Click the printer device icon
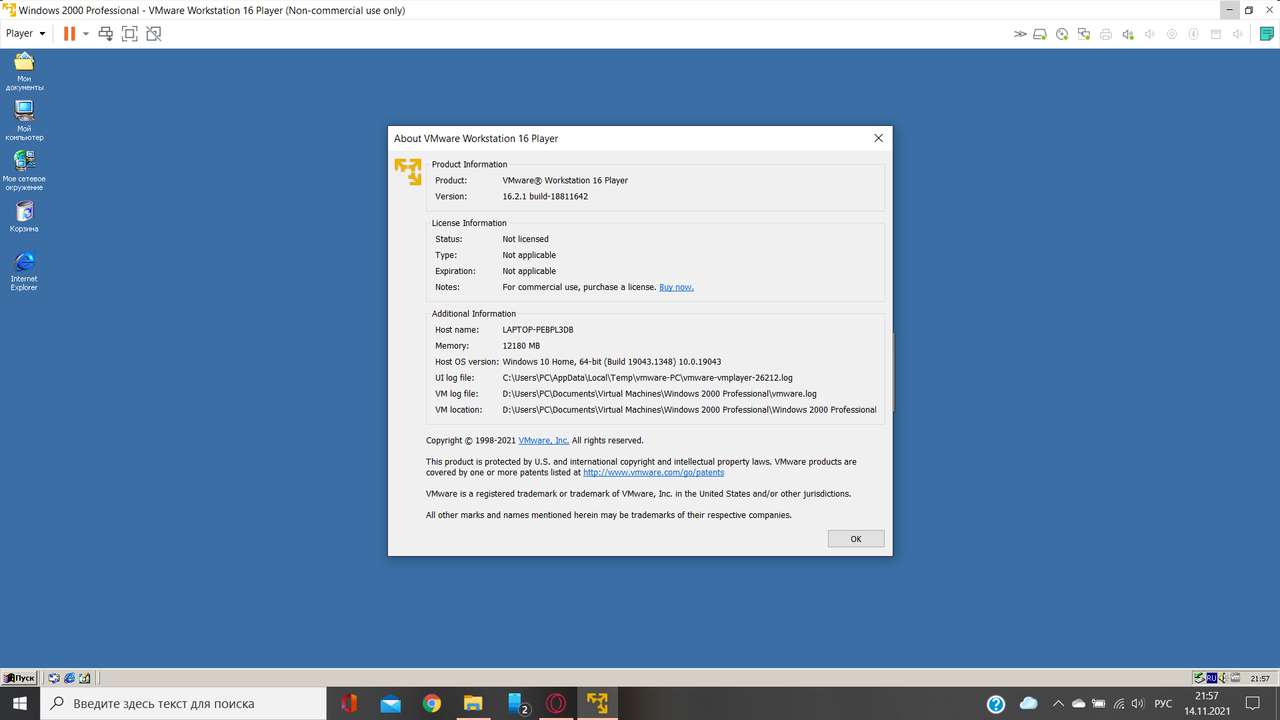The height and width of the screenshot is (720, 1280). [1106, 34]
